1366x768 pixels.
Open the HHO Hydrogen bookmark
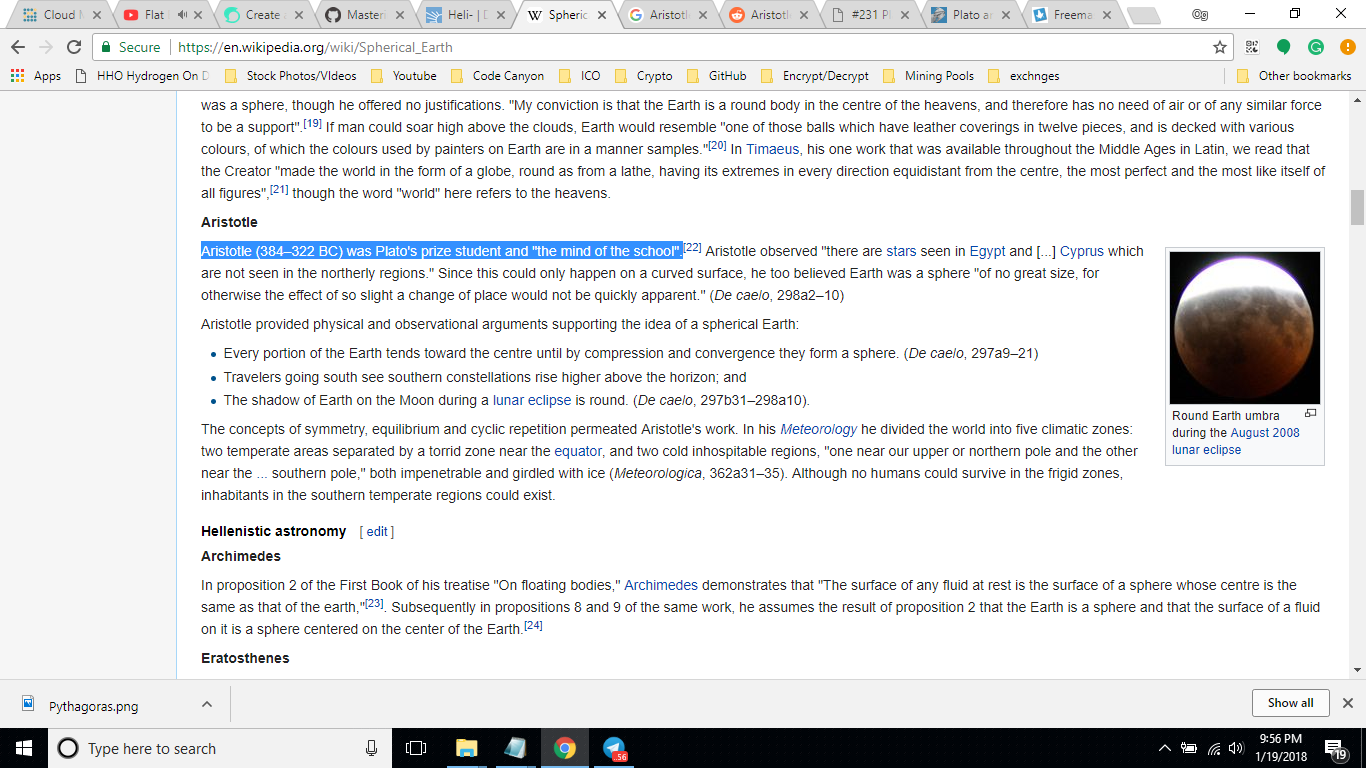coord(143,76)
